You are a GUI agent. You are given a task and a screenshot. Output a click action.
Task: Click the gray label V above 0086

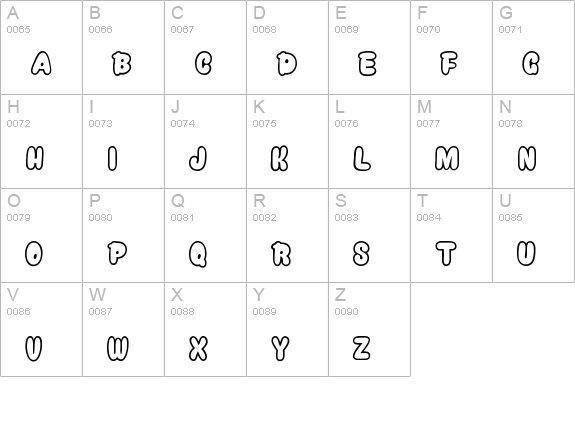13,294
